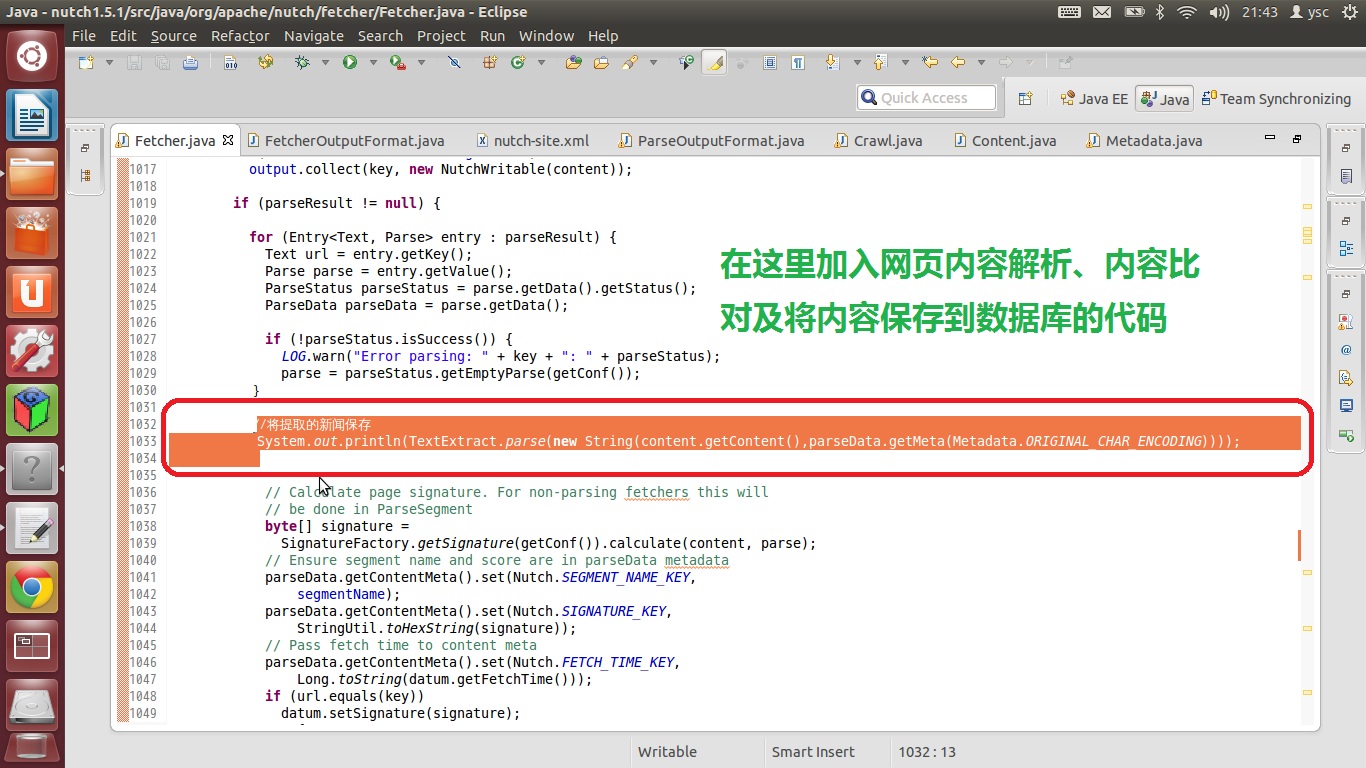Open the Javadoc @ fast view icon

1346,350
